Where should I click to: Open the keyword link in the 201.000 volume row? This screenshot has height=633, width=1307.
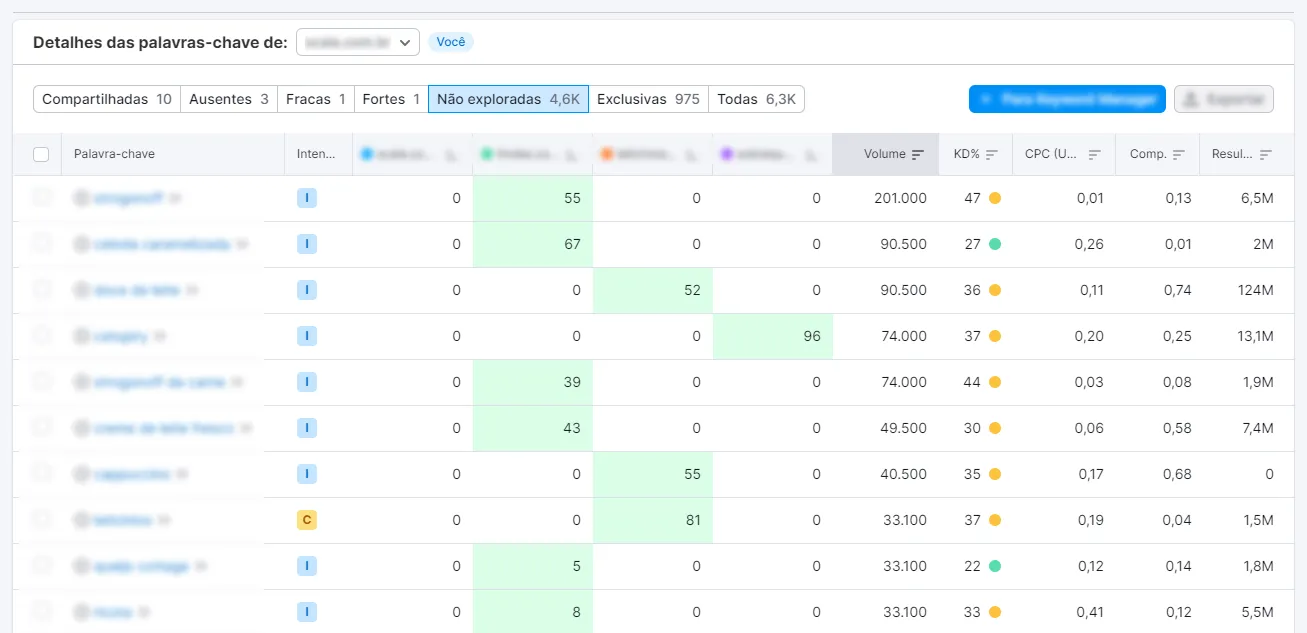click(128, 198)
